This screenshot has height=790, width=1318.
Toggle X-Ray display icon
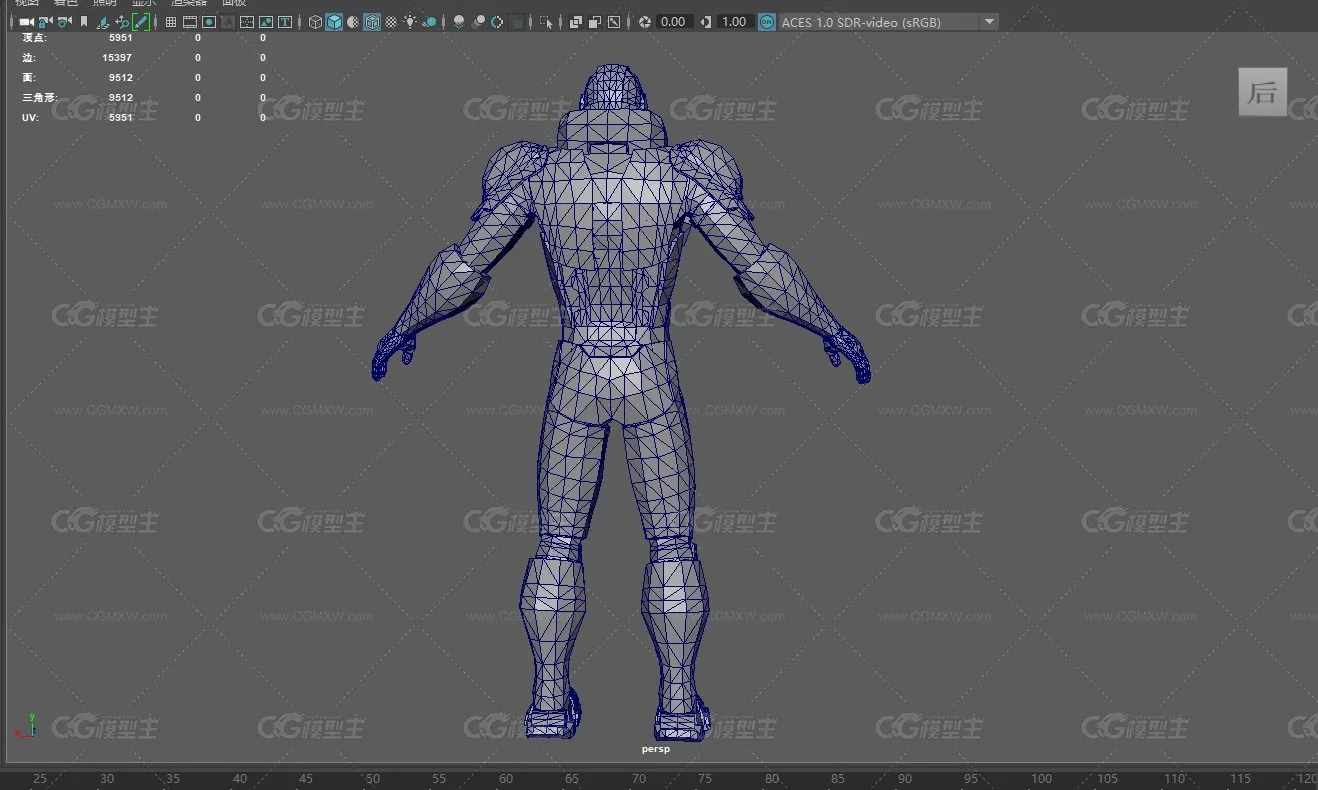coord(575,22)
